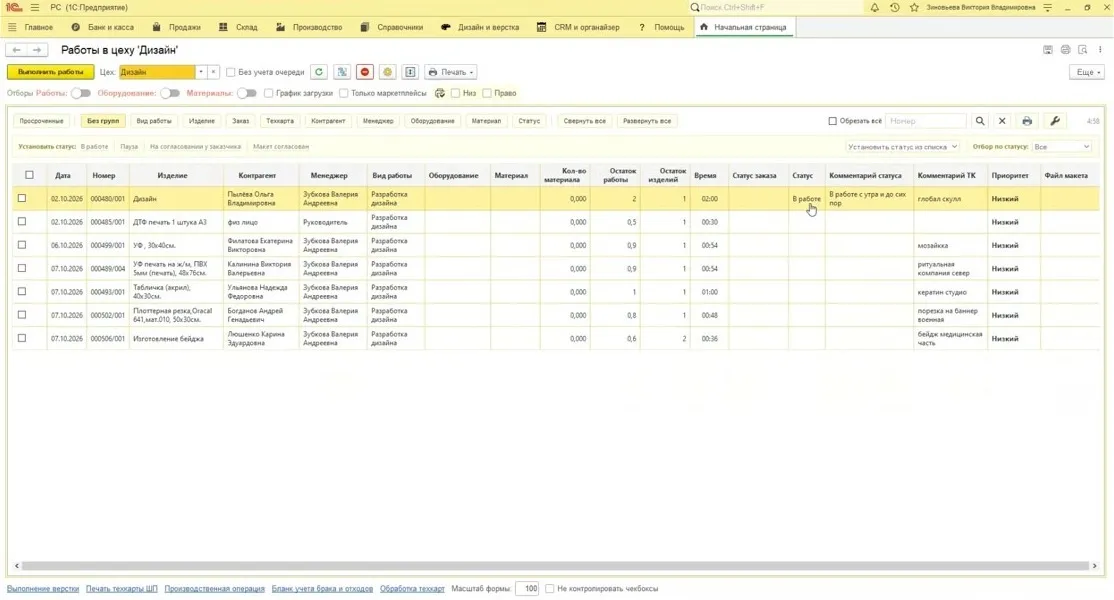Click the 'Масштаб формы' value field
The height and width of the screenshot is (600, 1114).
click(527, 589)
